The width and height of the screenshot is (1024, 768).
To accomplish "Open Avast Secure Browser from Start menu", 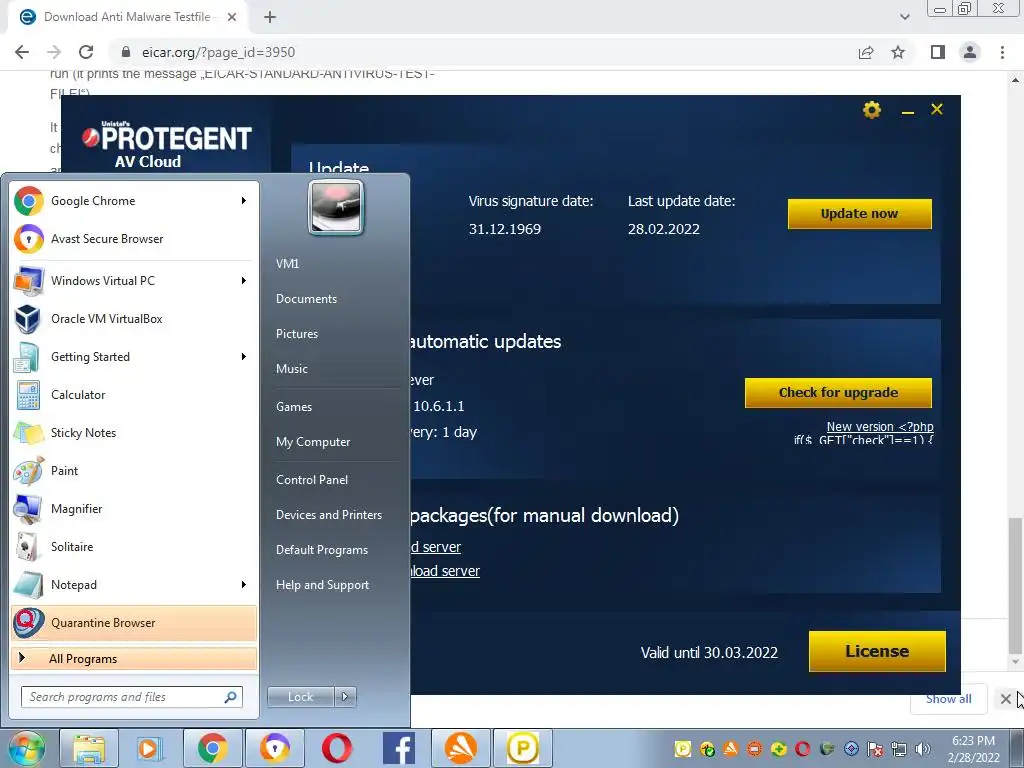I will point(134,238).
